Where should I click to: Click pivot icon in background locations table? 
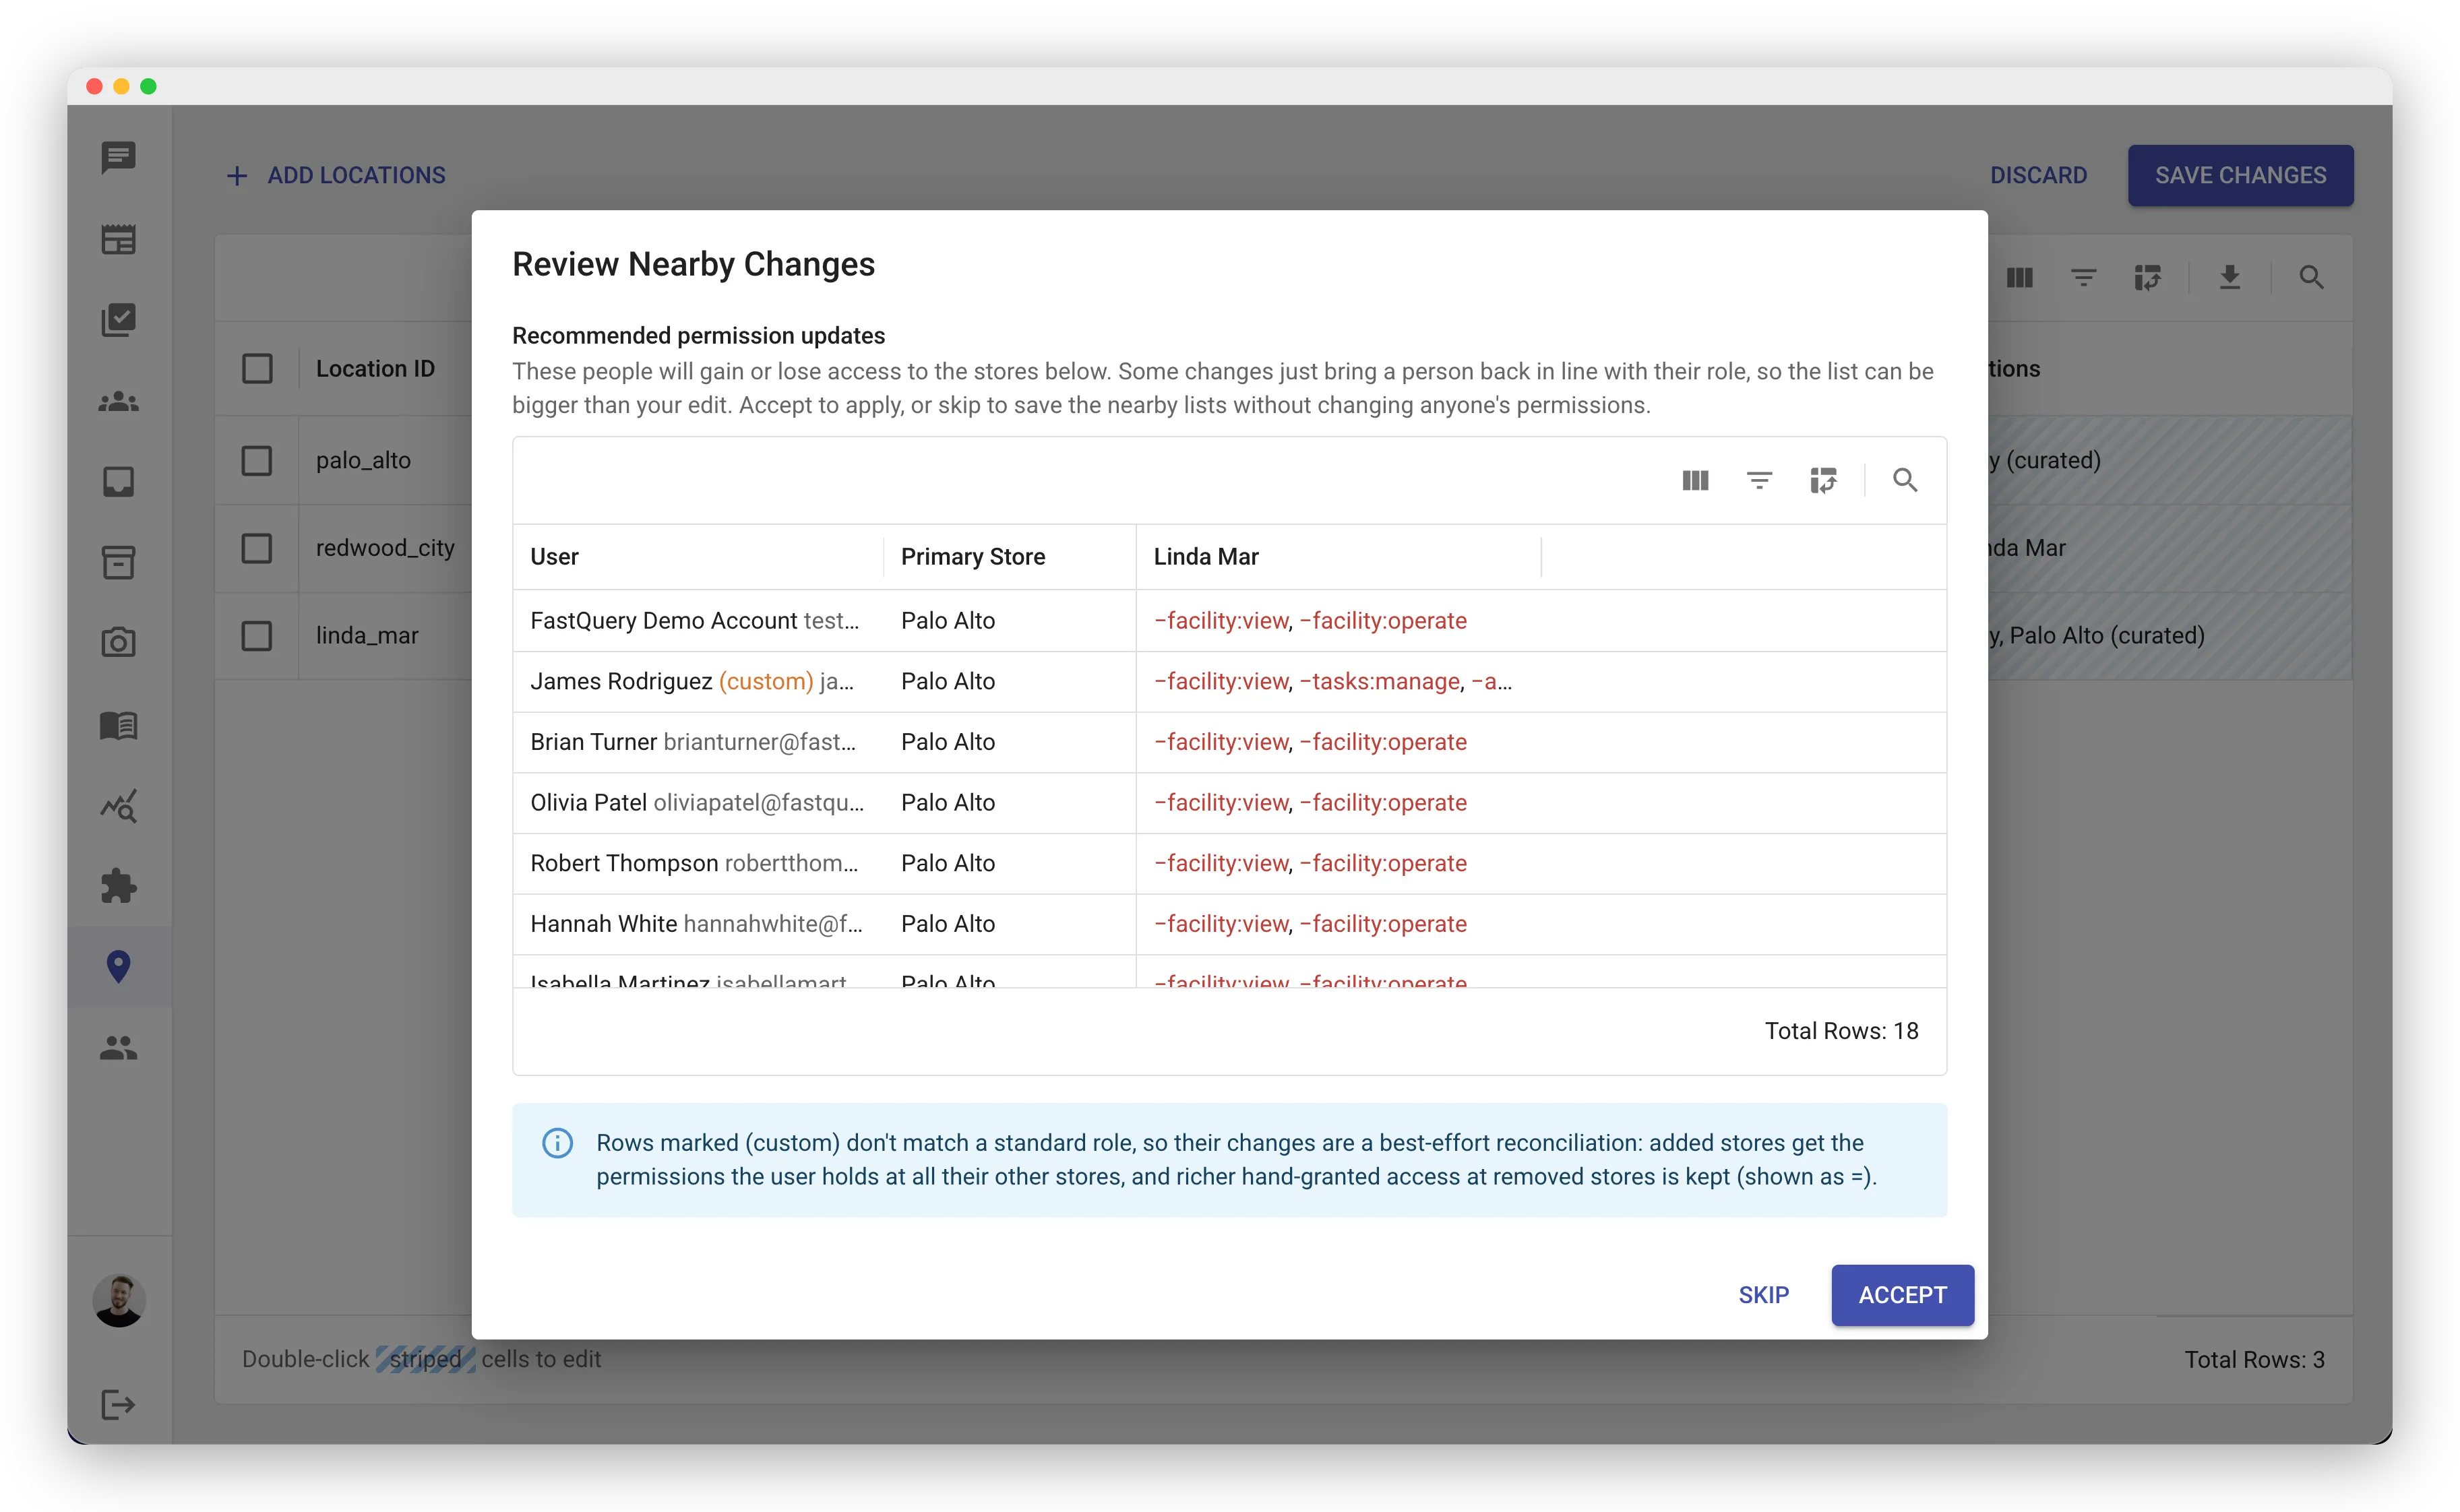pos(2147,278)
